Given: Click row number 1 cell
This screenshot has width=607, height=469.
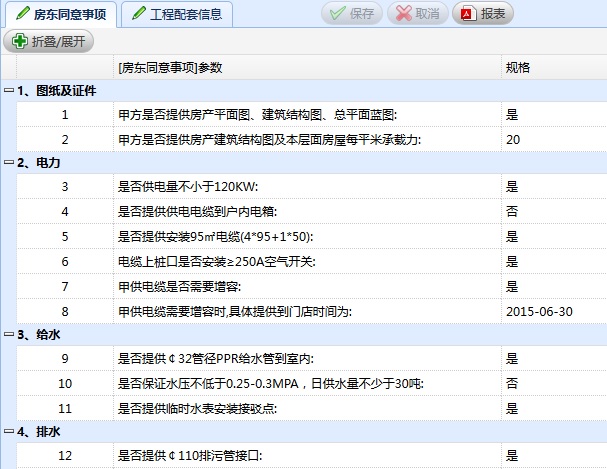Looking at the screenshot, I should 65,115.
